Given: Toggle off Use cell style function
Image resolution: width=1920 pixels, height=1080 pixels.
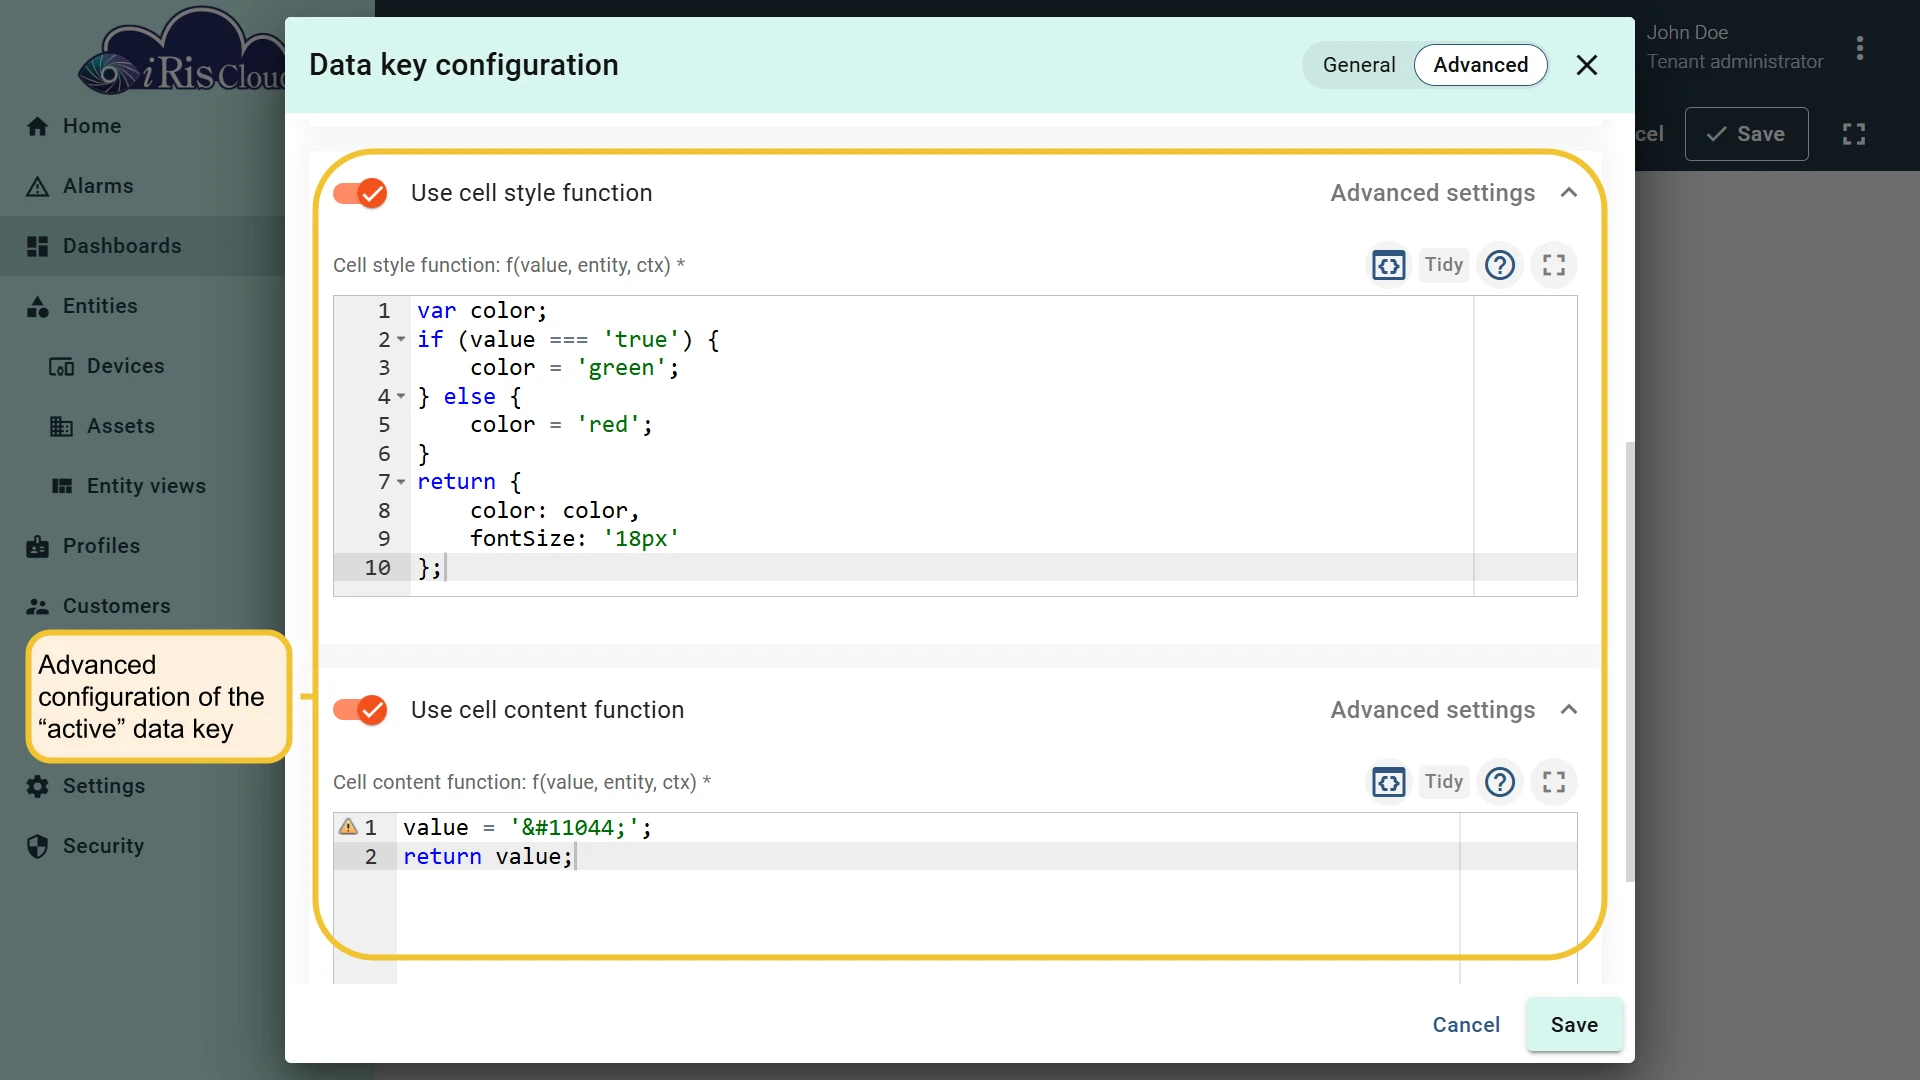Looking at the screenshot, I should 360,193.
